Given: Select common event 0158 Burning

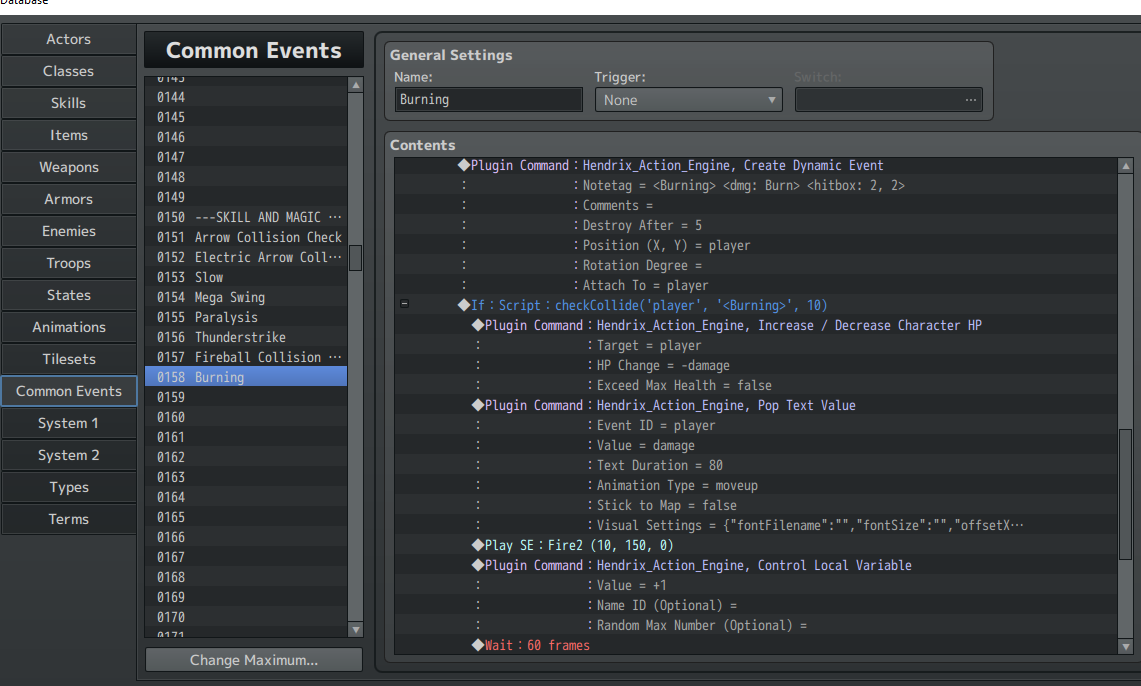Looking at the screenshot, I should pos(246,378).
